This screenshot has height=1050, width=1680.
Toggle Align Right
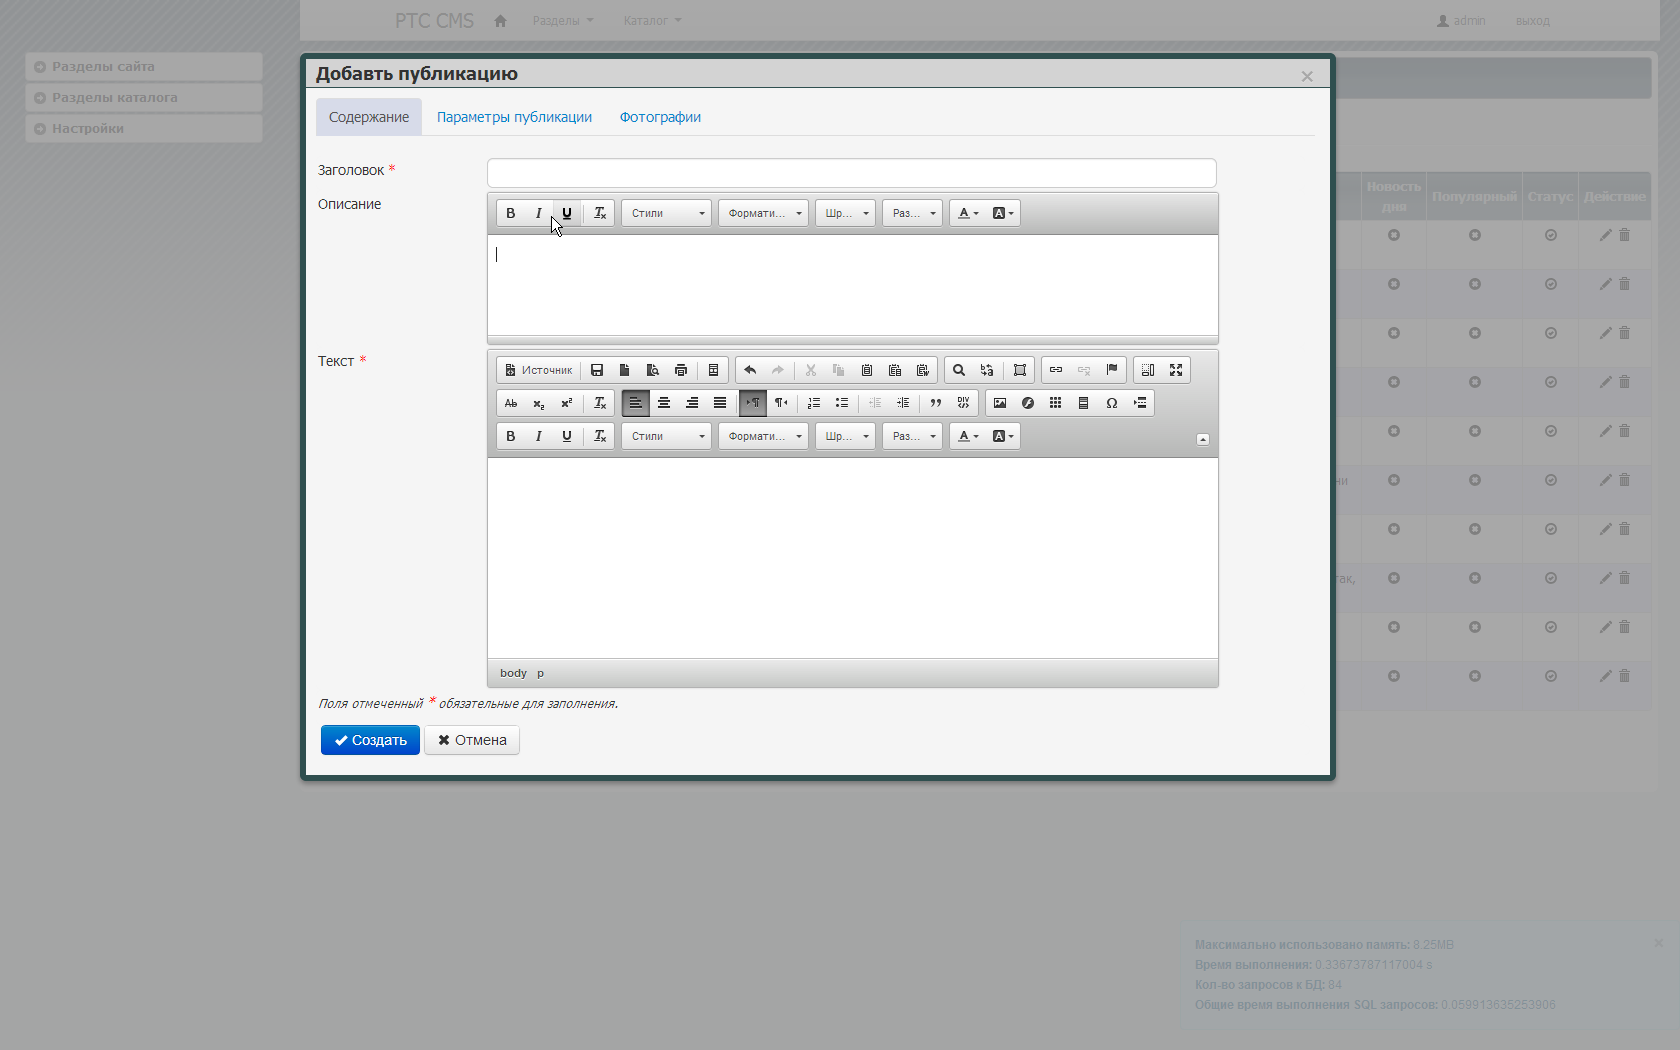(692, 403)
